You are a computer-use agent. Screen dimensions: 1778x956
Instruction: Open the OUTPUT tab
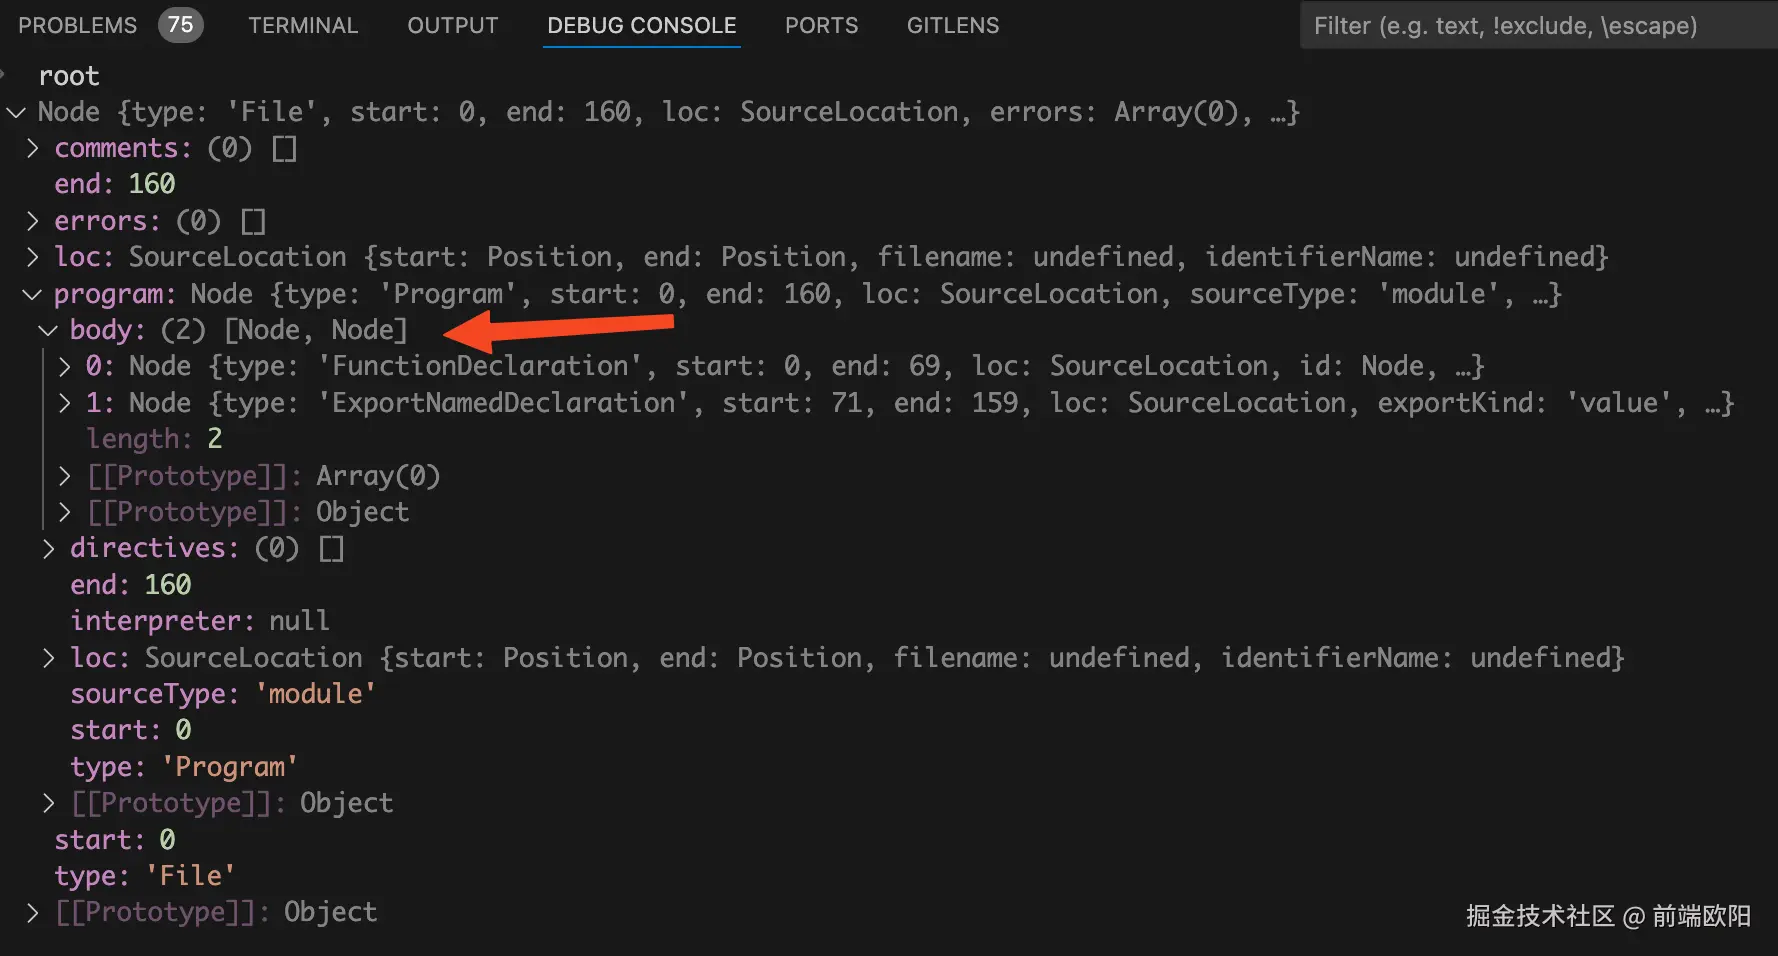click(x=452, y=25)
